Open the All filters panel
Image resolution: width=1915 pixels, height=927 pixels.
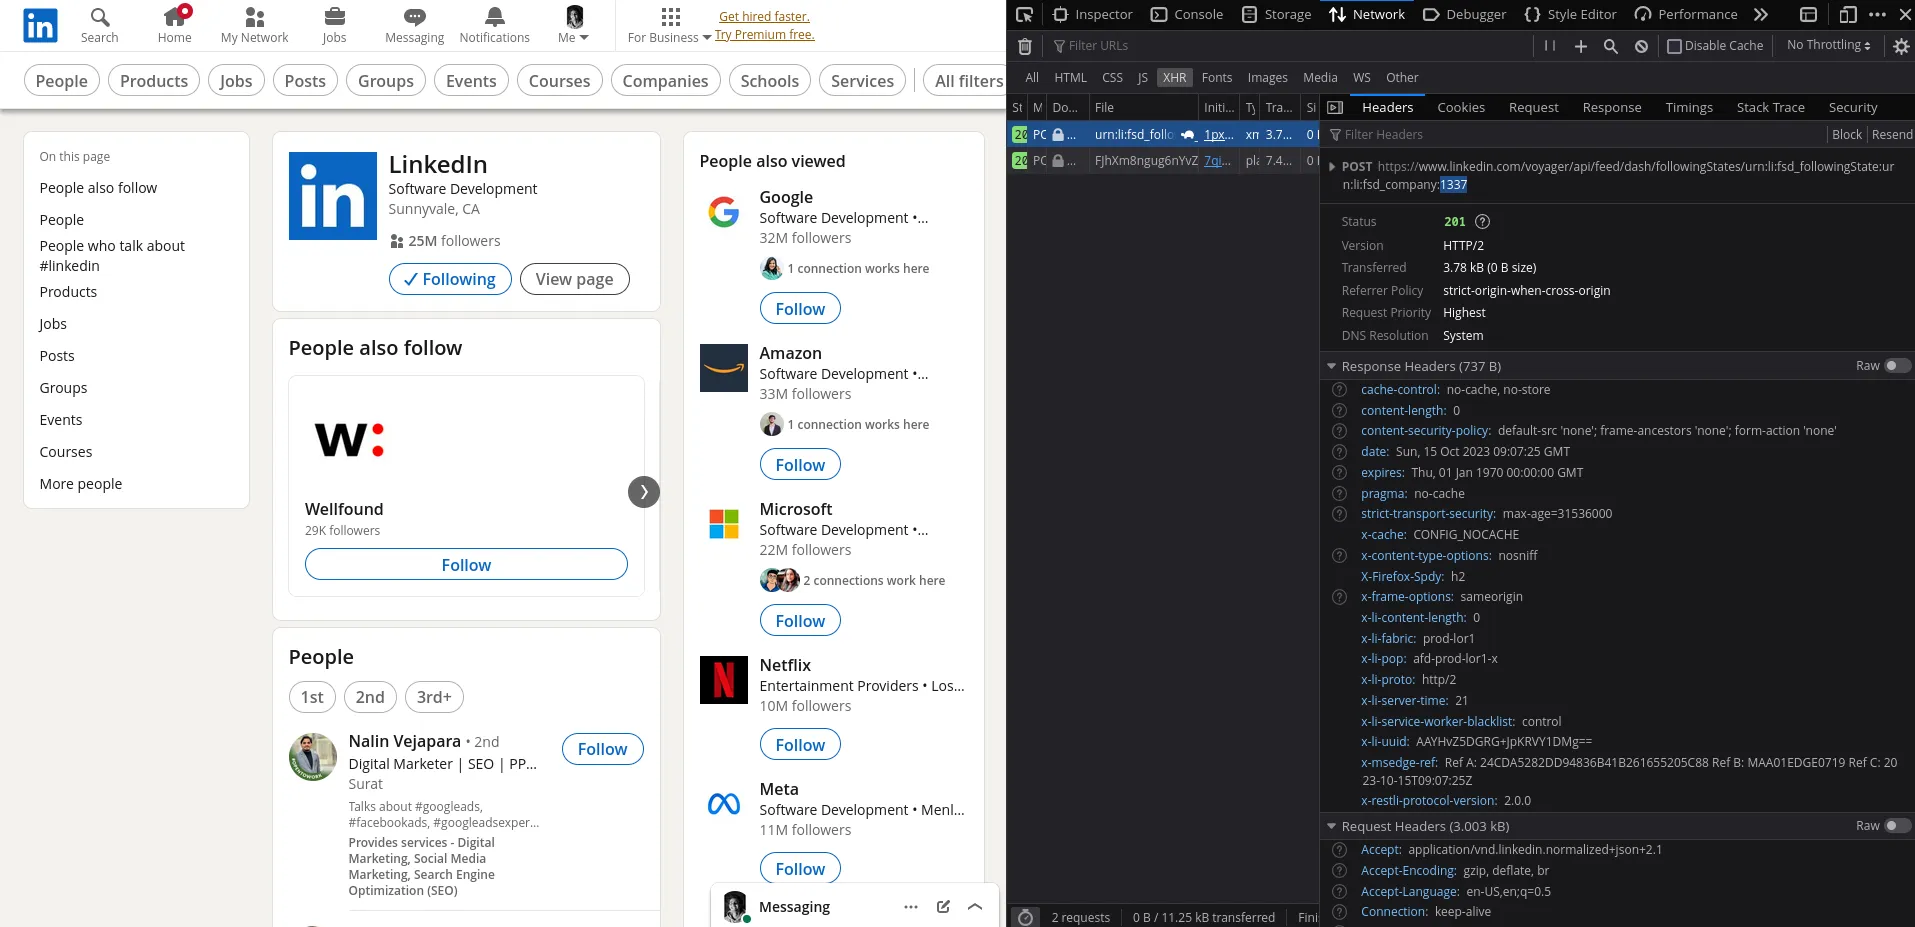click(969, 81)
